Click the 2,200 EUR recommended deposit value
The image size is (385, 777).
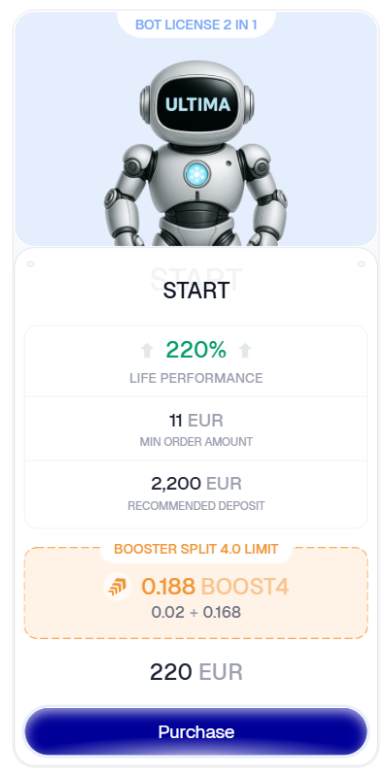click(196, 483)
